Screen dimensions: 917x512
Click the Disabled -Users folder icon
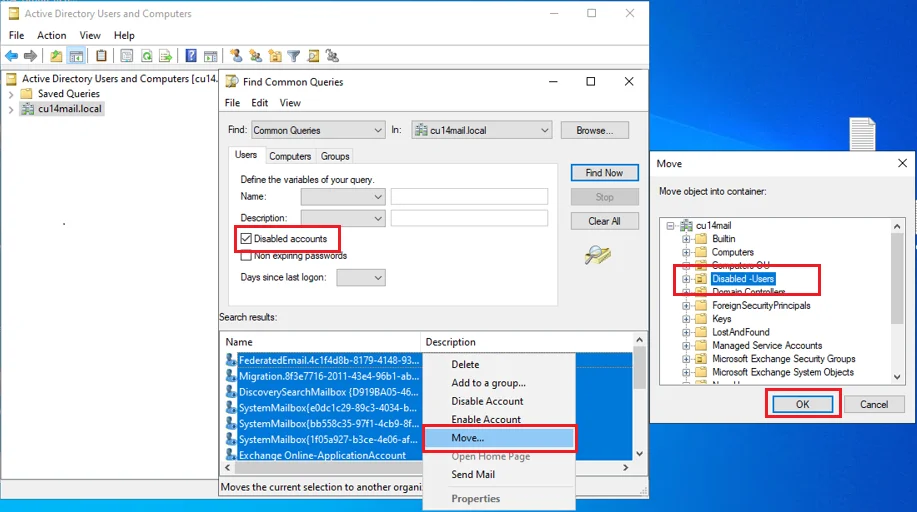[x=701, y=279]
